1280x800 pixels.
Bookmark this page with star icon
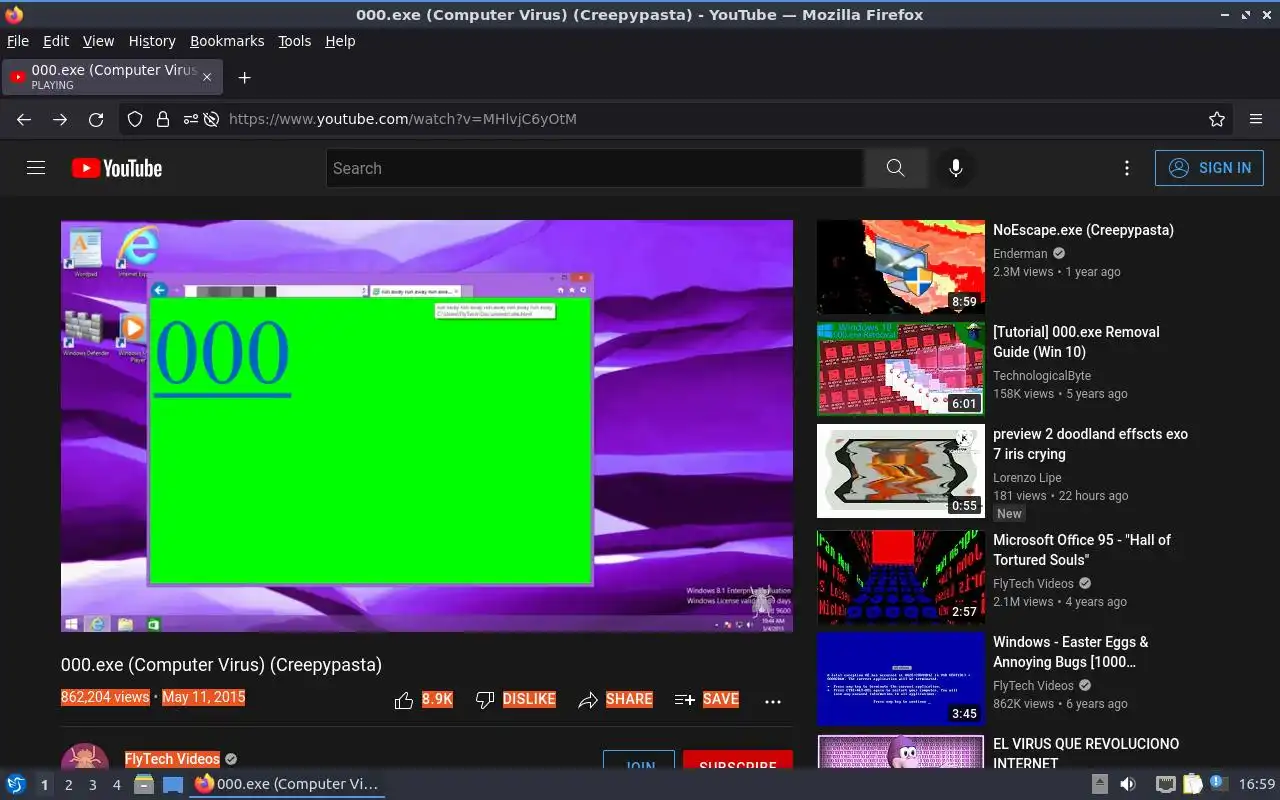coord(1217,119)
